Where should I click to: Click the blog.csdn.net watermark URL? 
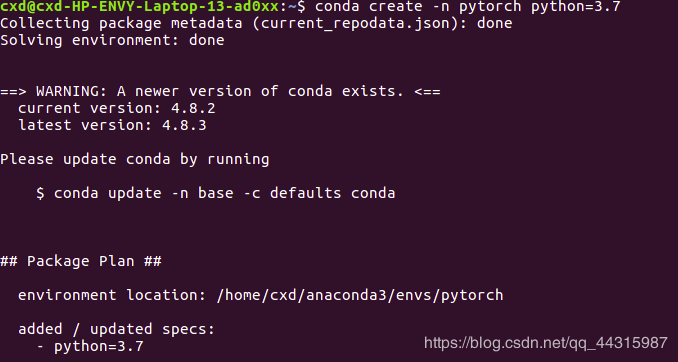[546, 343]
